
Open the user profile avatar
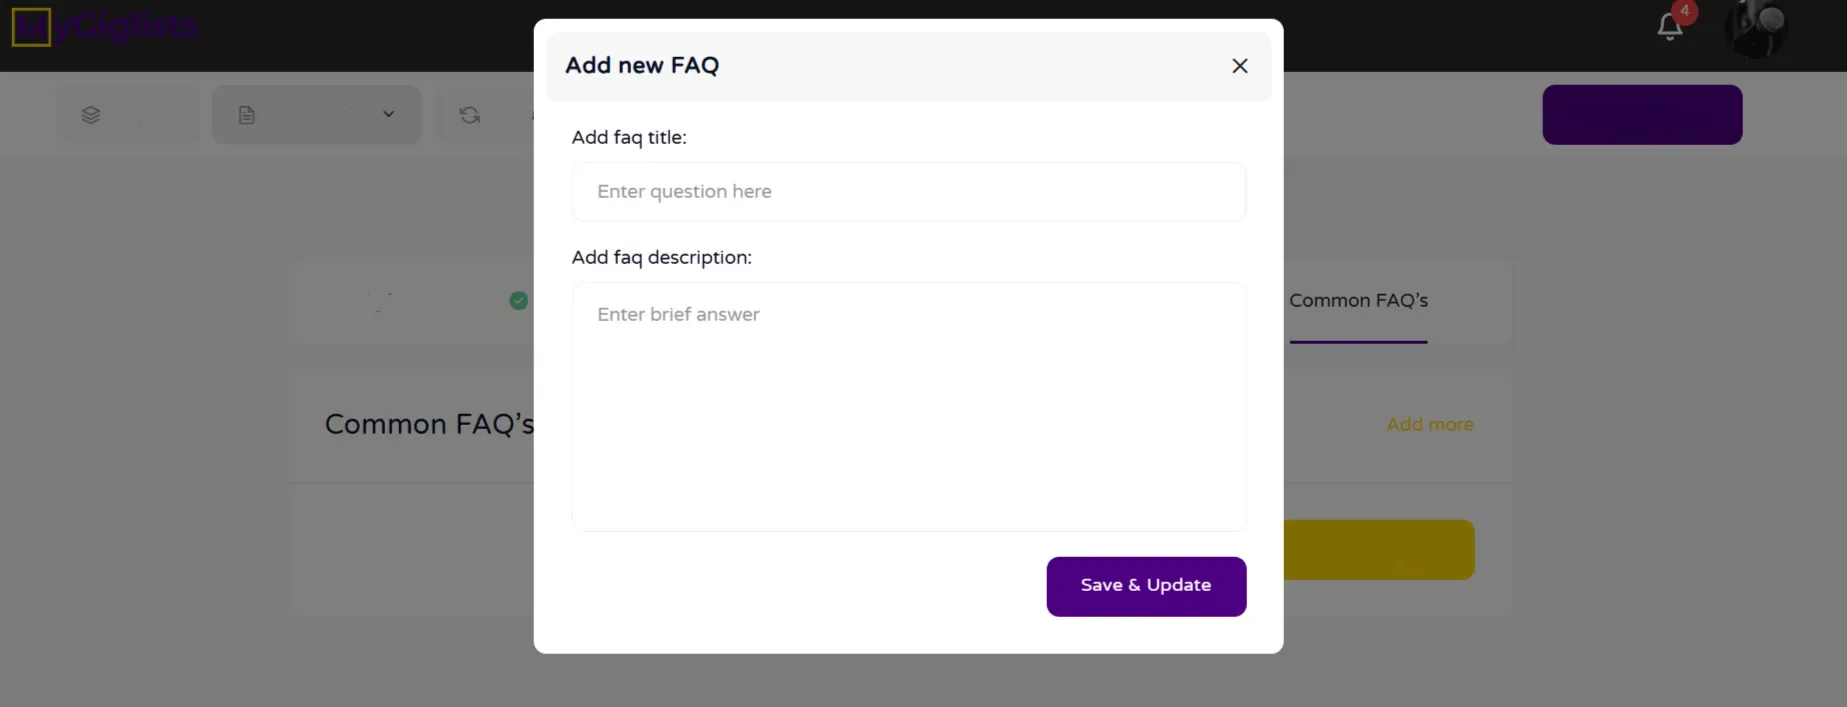tap(1756, 28)
